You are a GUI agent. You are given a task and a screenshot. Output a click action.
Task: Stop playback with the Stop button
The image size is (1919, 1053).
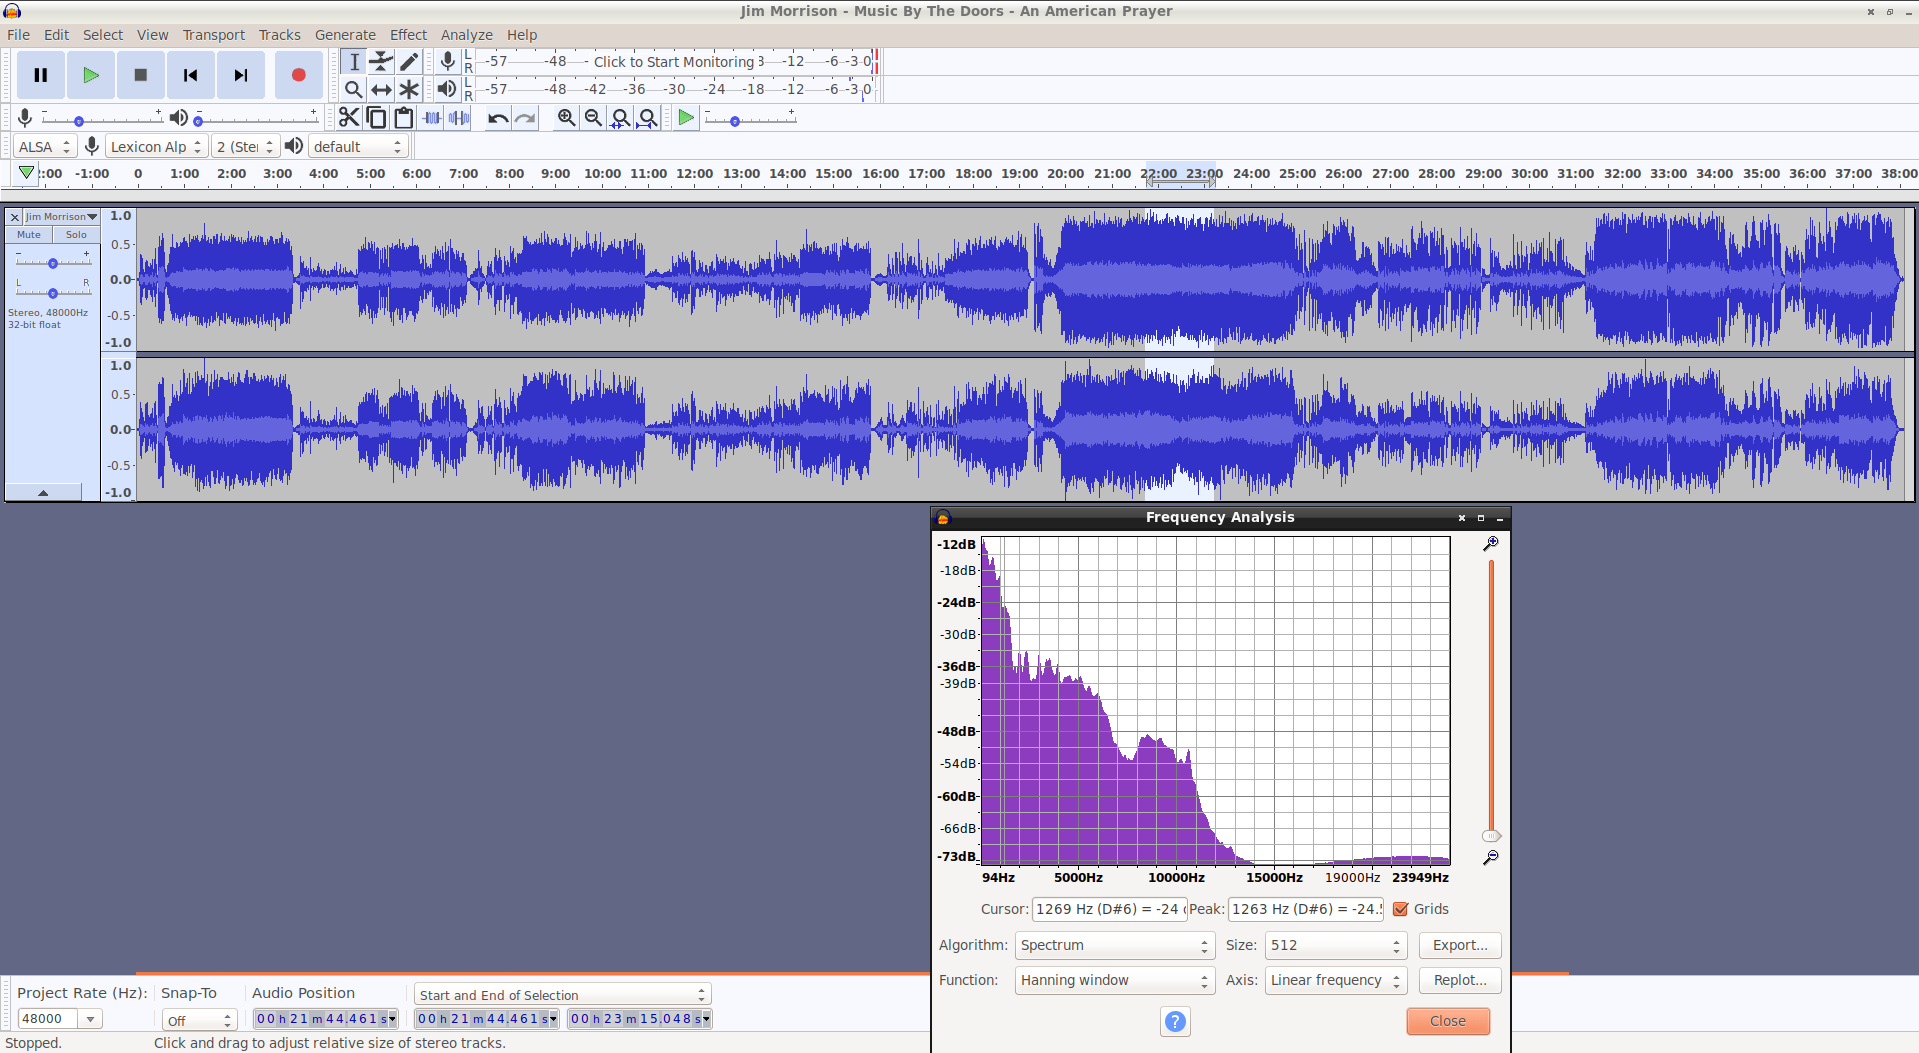[141, 75]
